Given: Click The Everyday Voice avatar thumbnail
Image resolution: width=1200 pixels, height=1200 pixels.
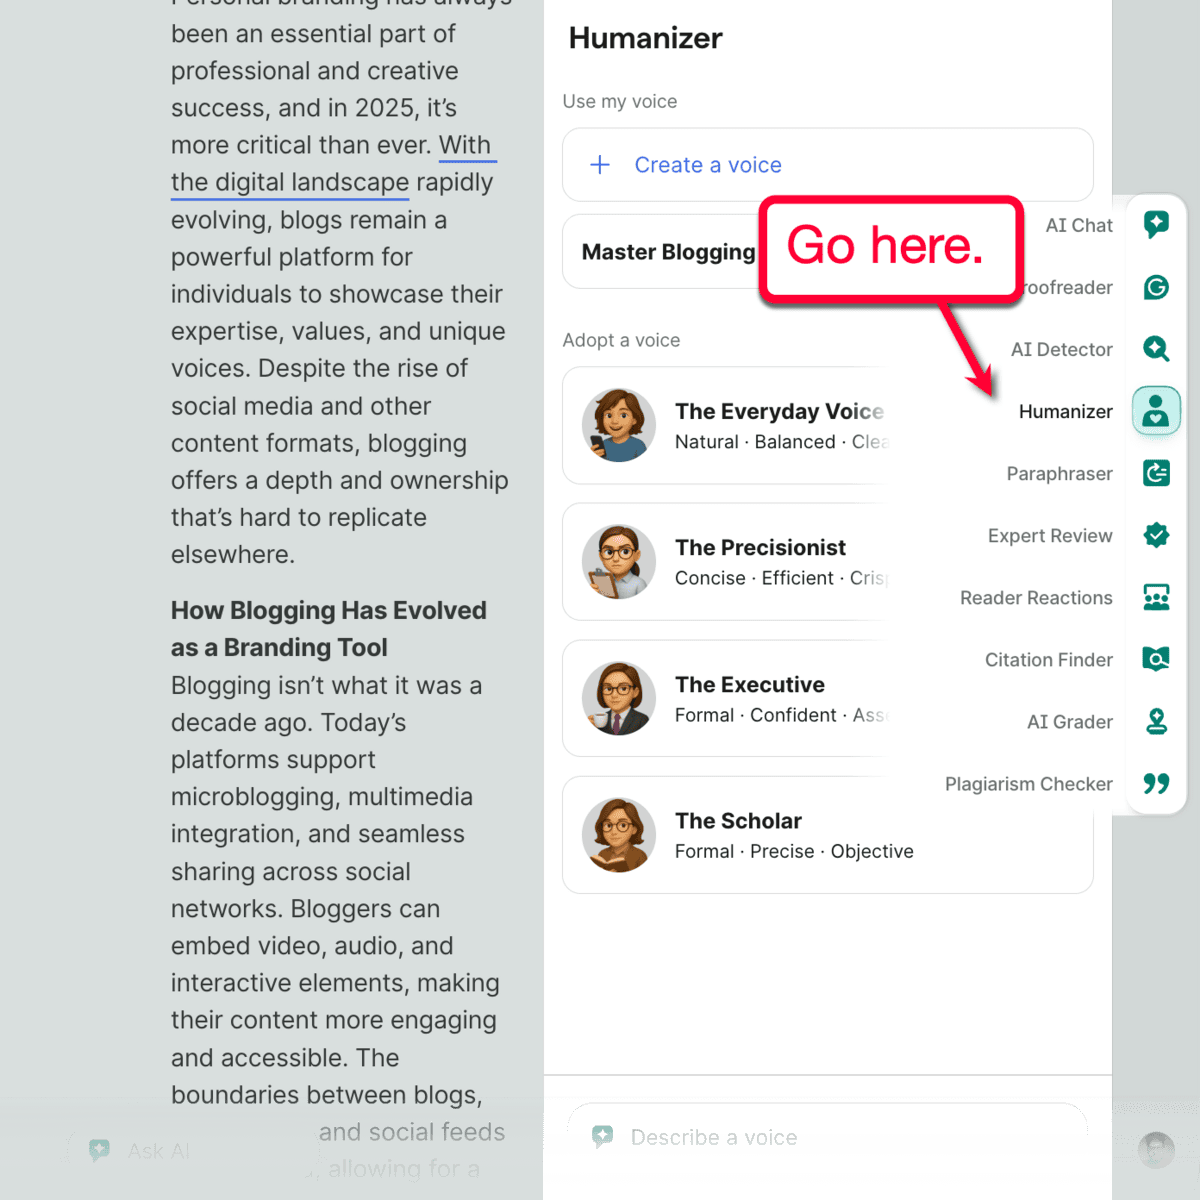Looking at the screenshot, I should point(619,425).
